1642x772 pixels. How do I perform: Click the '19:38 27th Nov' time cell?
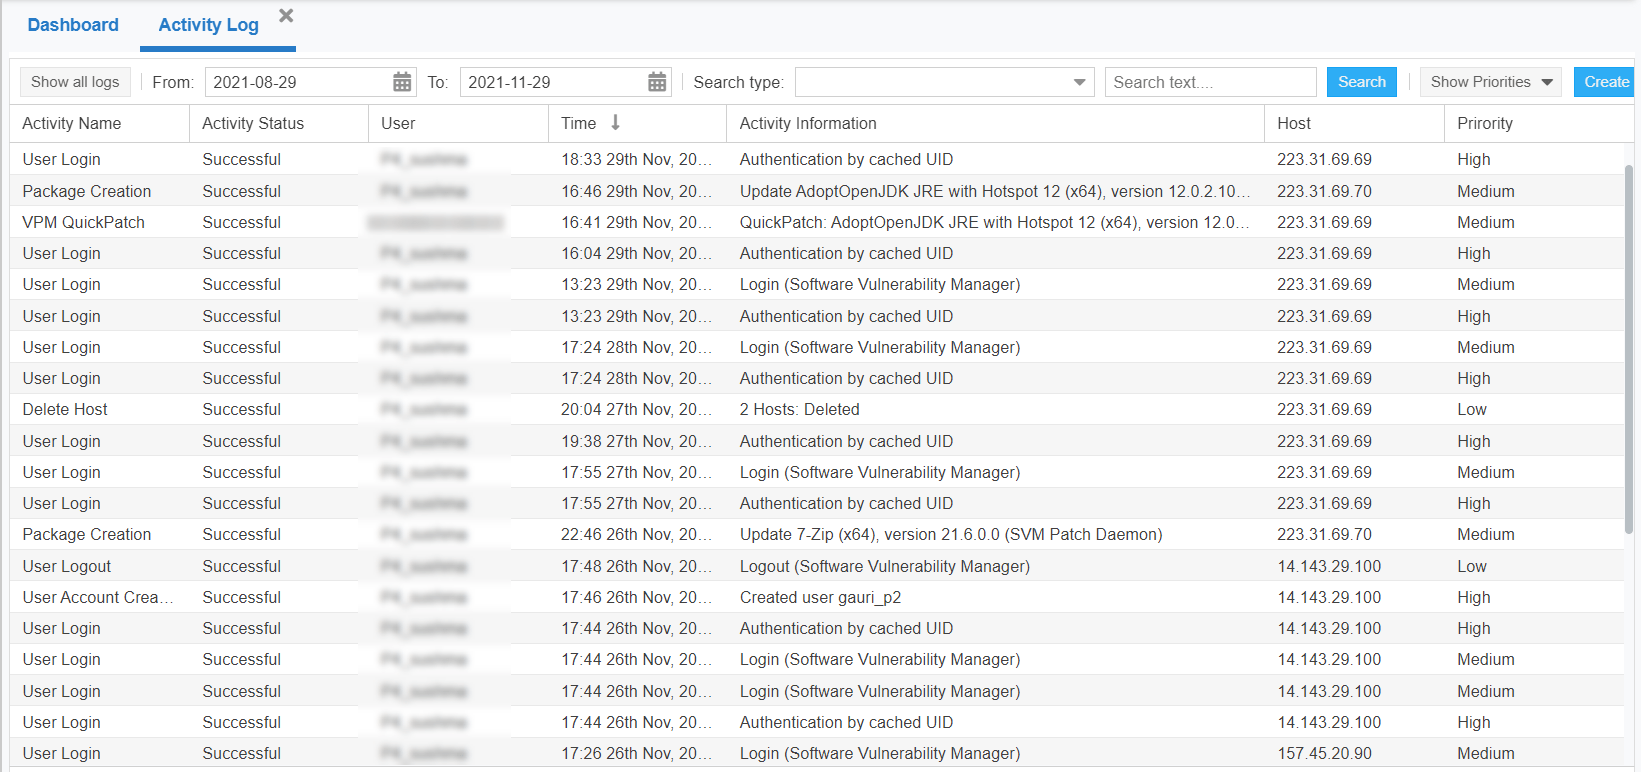pyautogui.click(x=637, y=441)
